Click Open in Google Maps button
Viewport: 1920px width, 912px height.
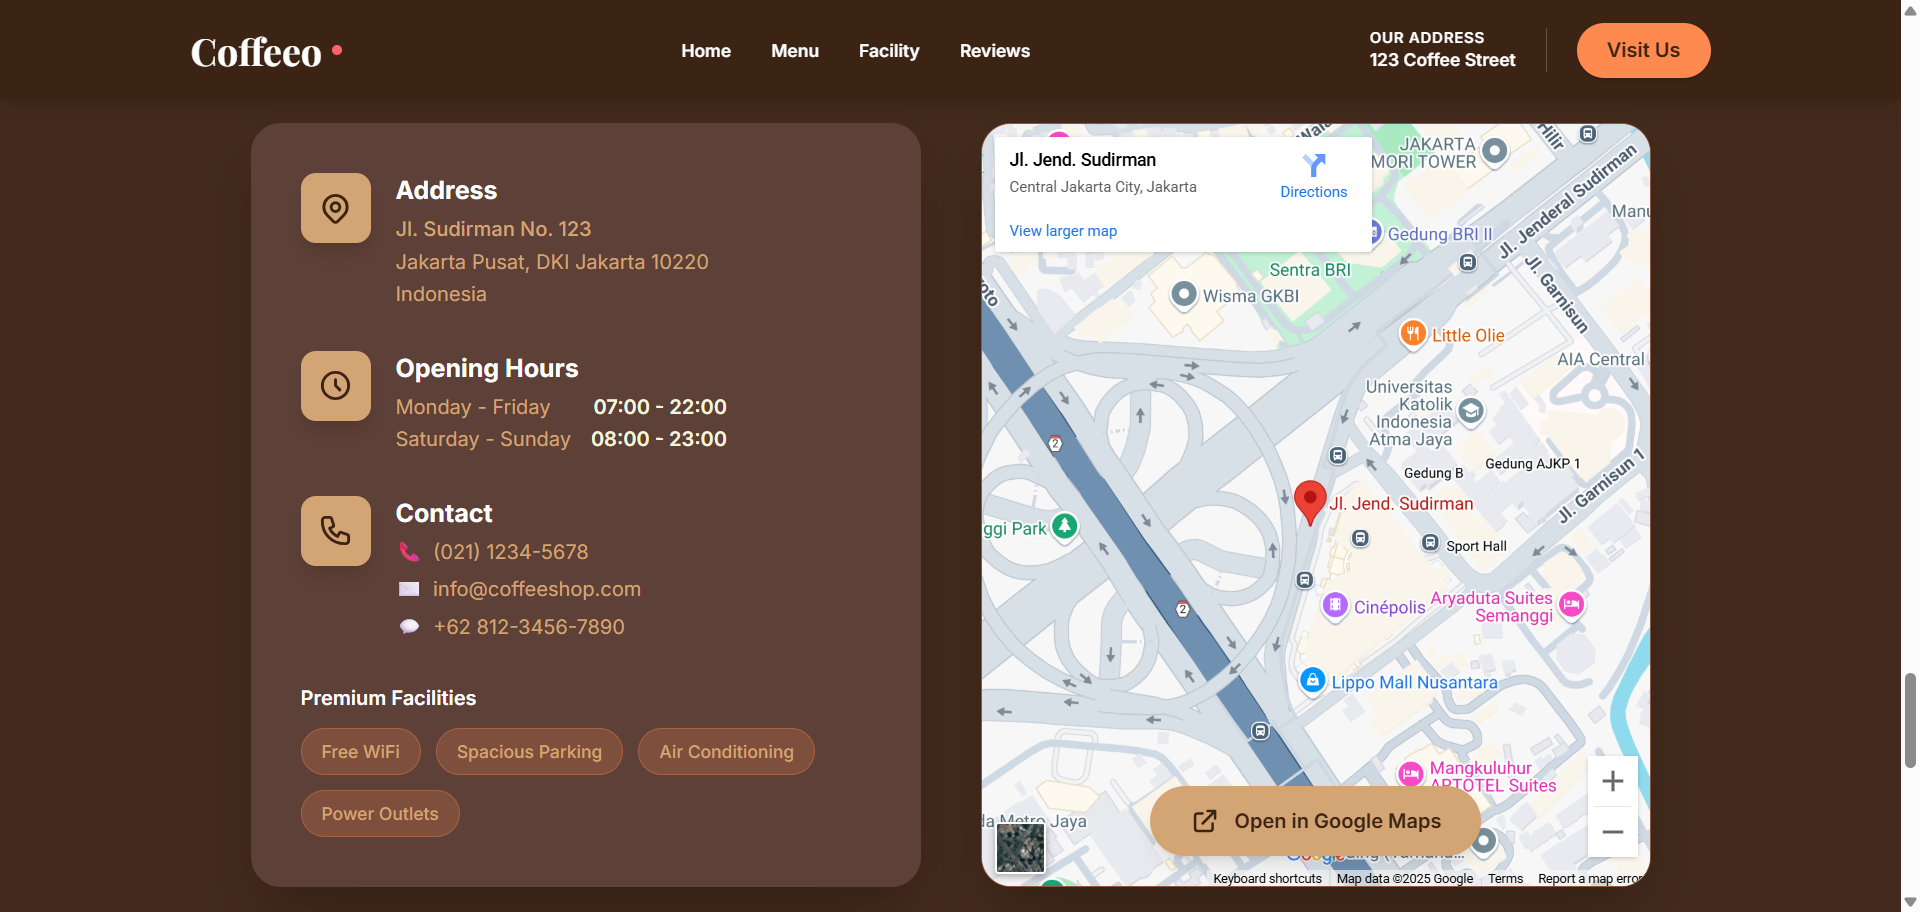click(1315, 821)
